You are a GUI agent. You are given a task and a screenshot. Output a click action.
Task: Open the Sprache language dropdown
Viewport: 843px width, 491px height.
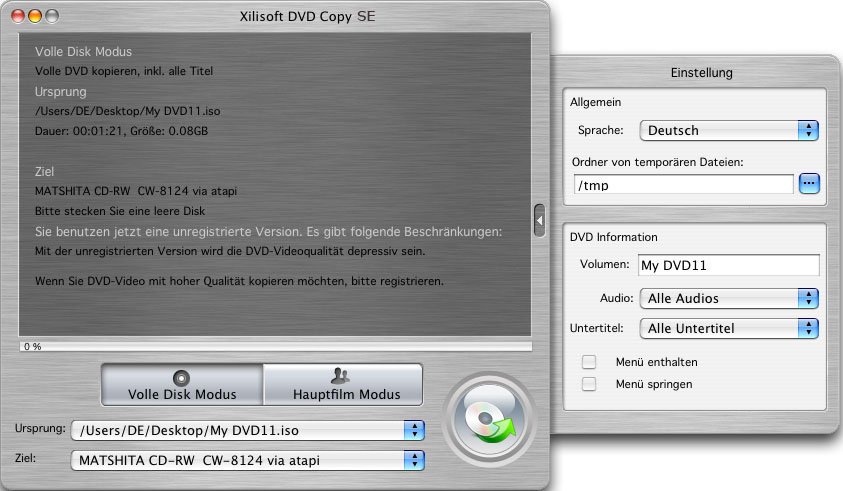[728, 131]
